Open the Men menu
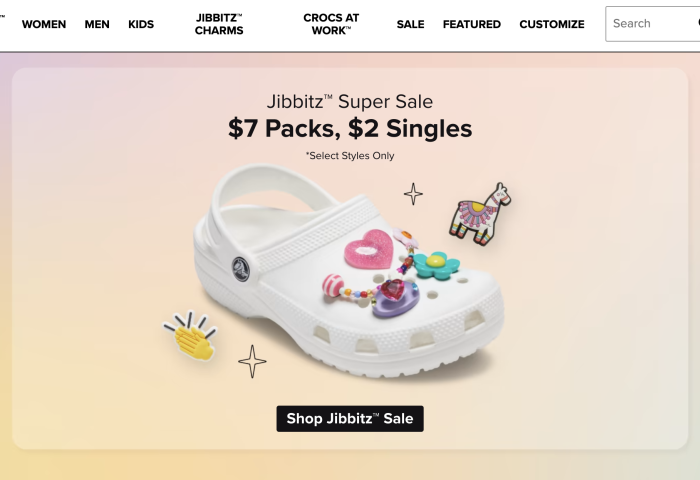 pos(97,24)
